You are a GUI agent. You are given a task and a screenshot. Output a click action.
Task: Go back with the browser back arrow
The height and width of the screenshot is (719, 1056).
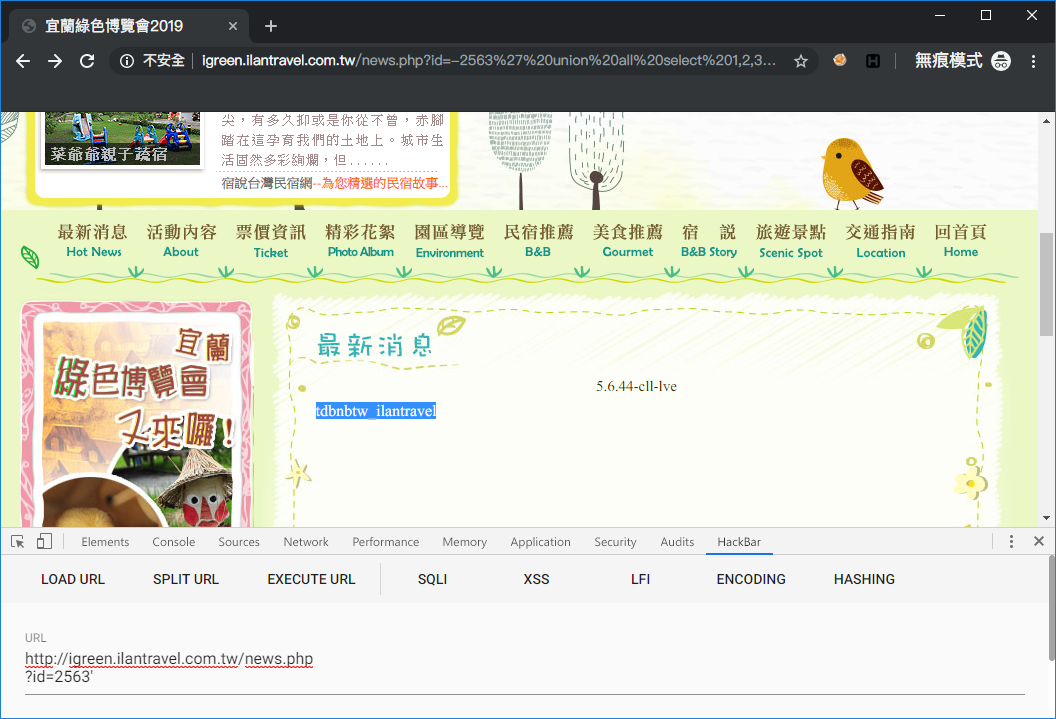[x=23, y=61]
